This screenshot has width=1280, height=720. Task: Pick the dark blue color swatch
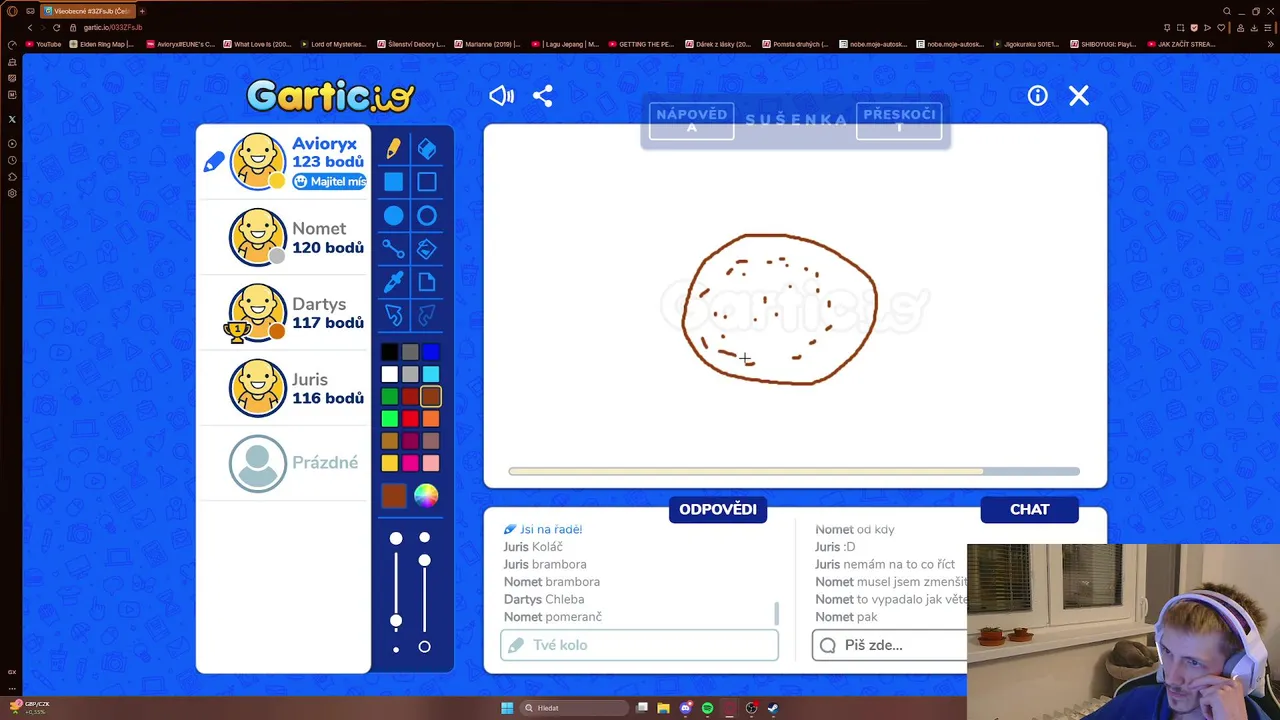click(431, 352)
